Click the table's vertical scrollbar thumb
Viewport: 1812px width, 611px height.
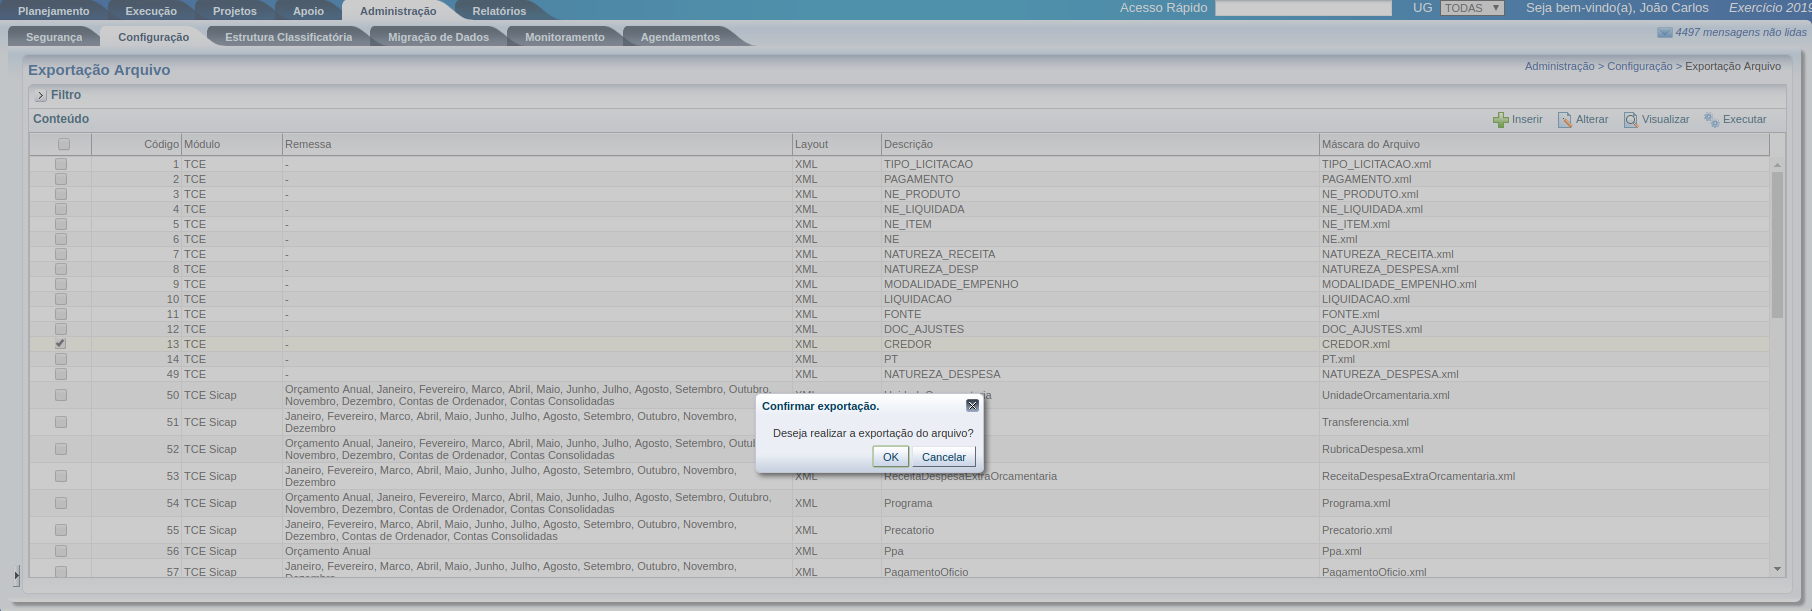point(1777,245)
